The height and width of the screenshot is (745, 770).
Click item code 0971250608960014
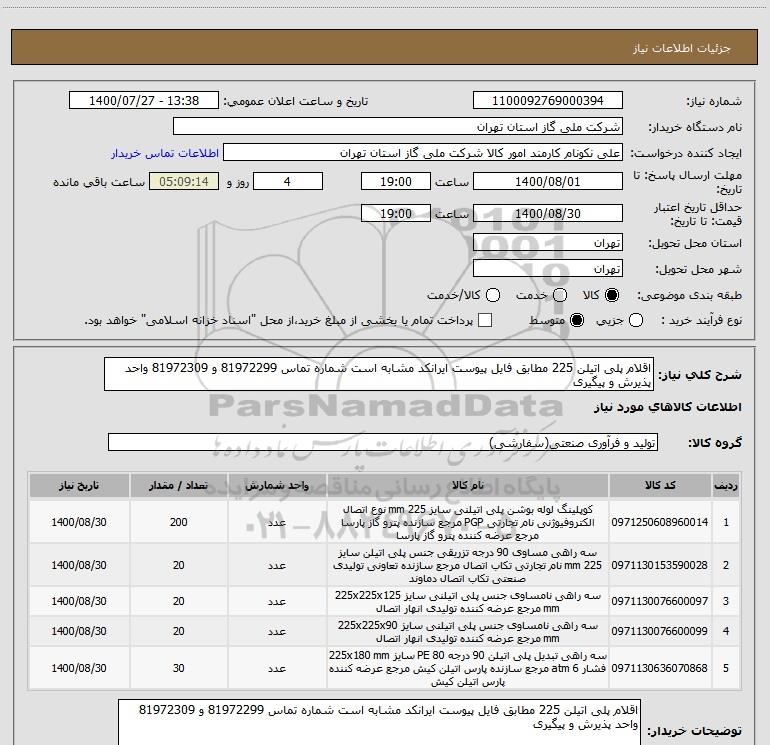(660, 522)
